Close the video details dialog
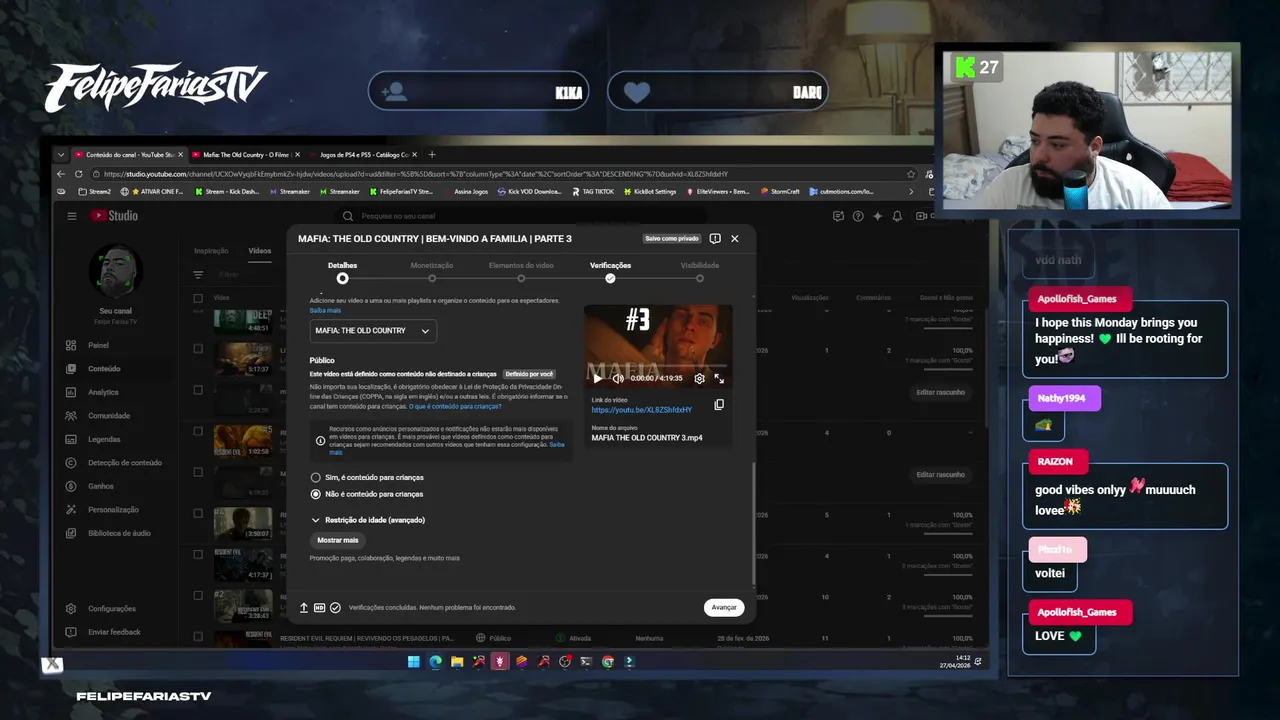 point(735,239)
